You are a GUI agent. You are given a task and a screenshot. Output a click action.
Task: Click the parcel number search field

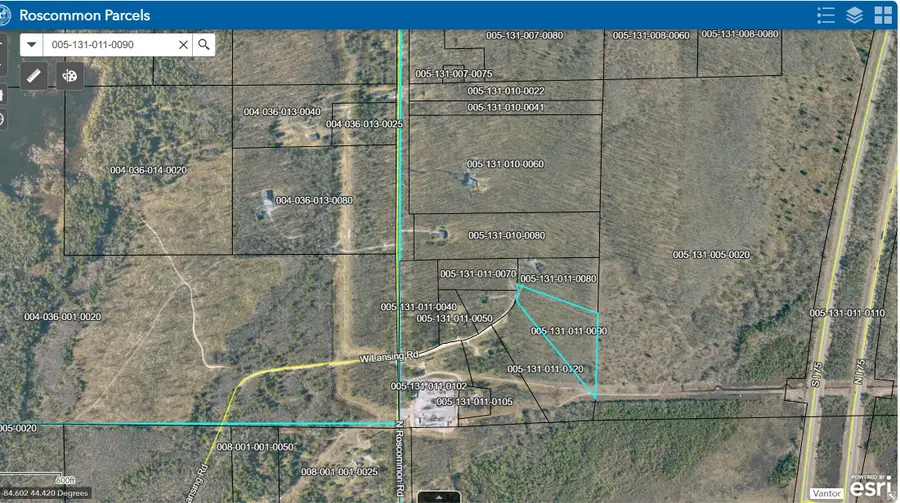tap(109, 44)
